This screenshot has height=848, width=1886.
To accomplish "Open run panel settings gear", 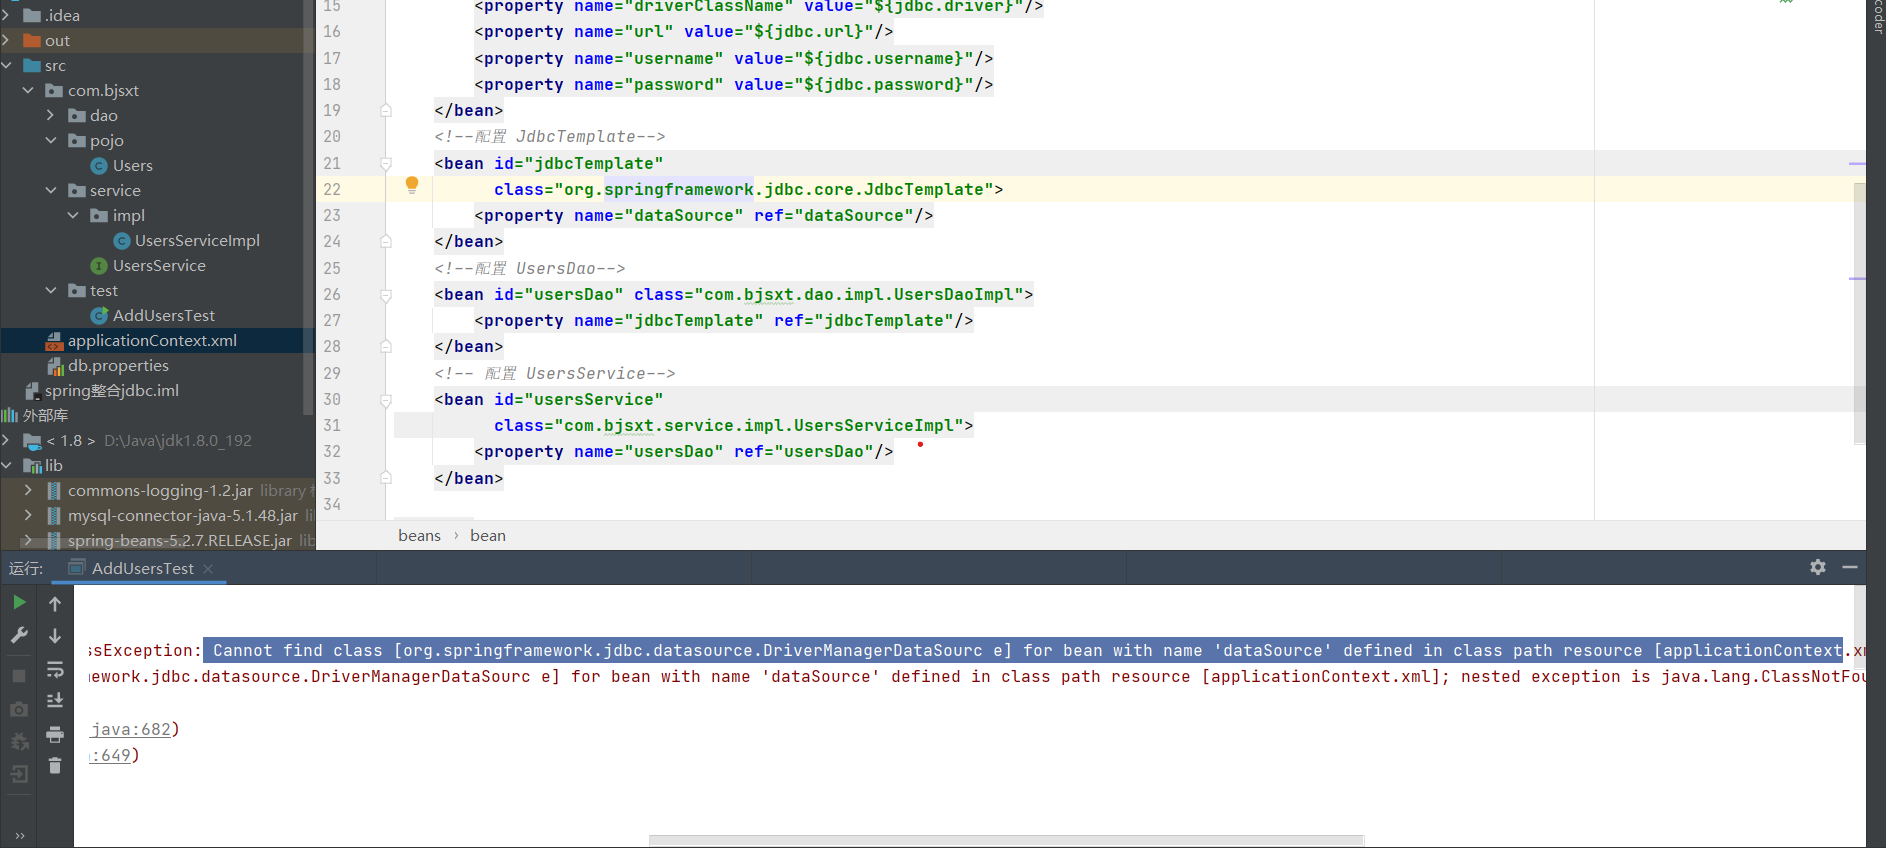I will [1818, 567].
